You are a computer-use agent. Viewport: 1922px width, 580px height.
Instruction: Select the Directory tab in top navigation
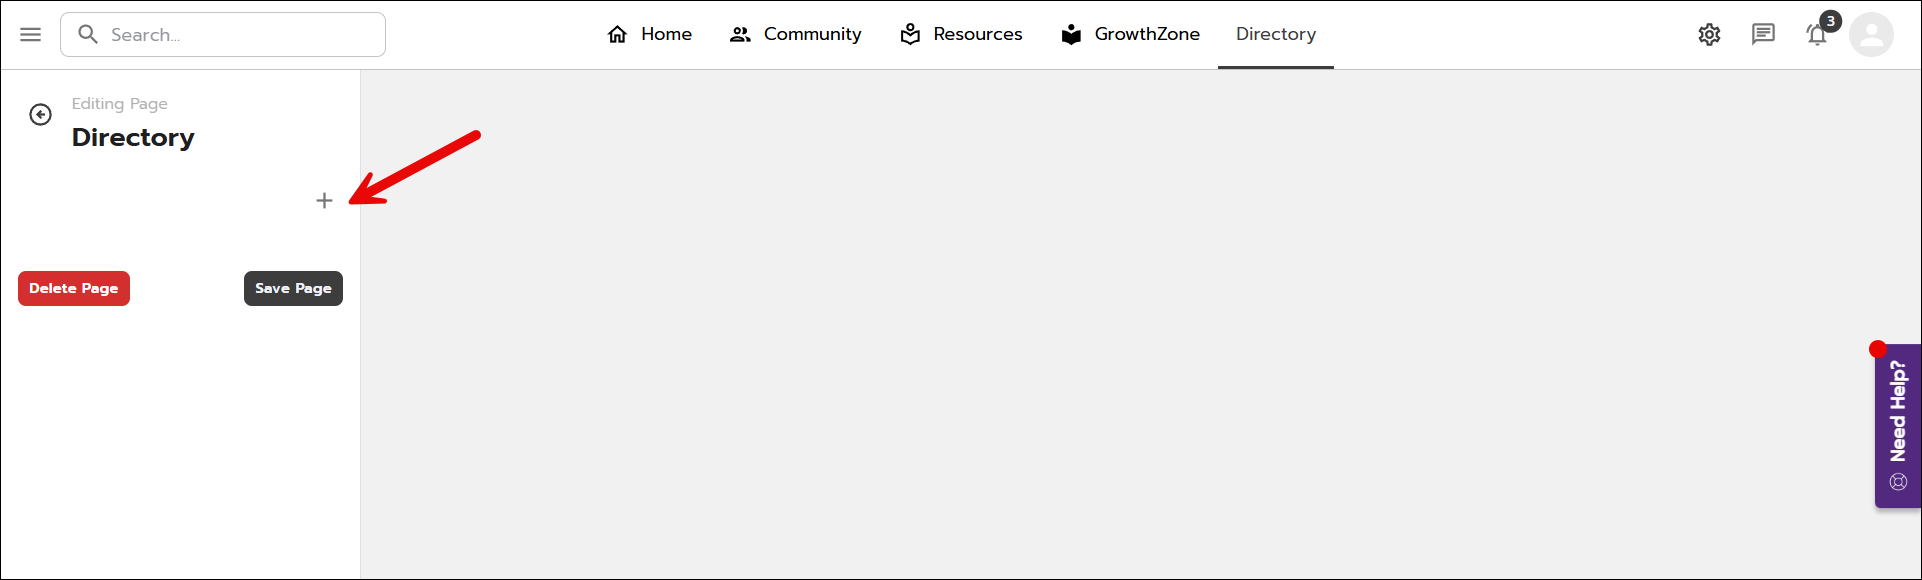tap(1275, 34)
